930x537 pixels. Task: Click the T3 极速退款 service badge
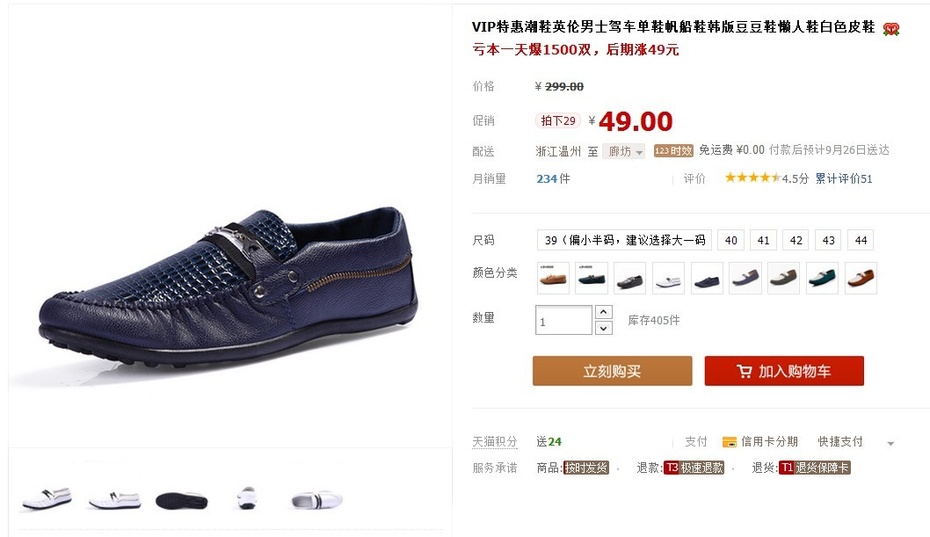pyautogui.click(x=694, y=468)
